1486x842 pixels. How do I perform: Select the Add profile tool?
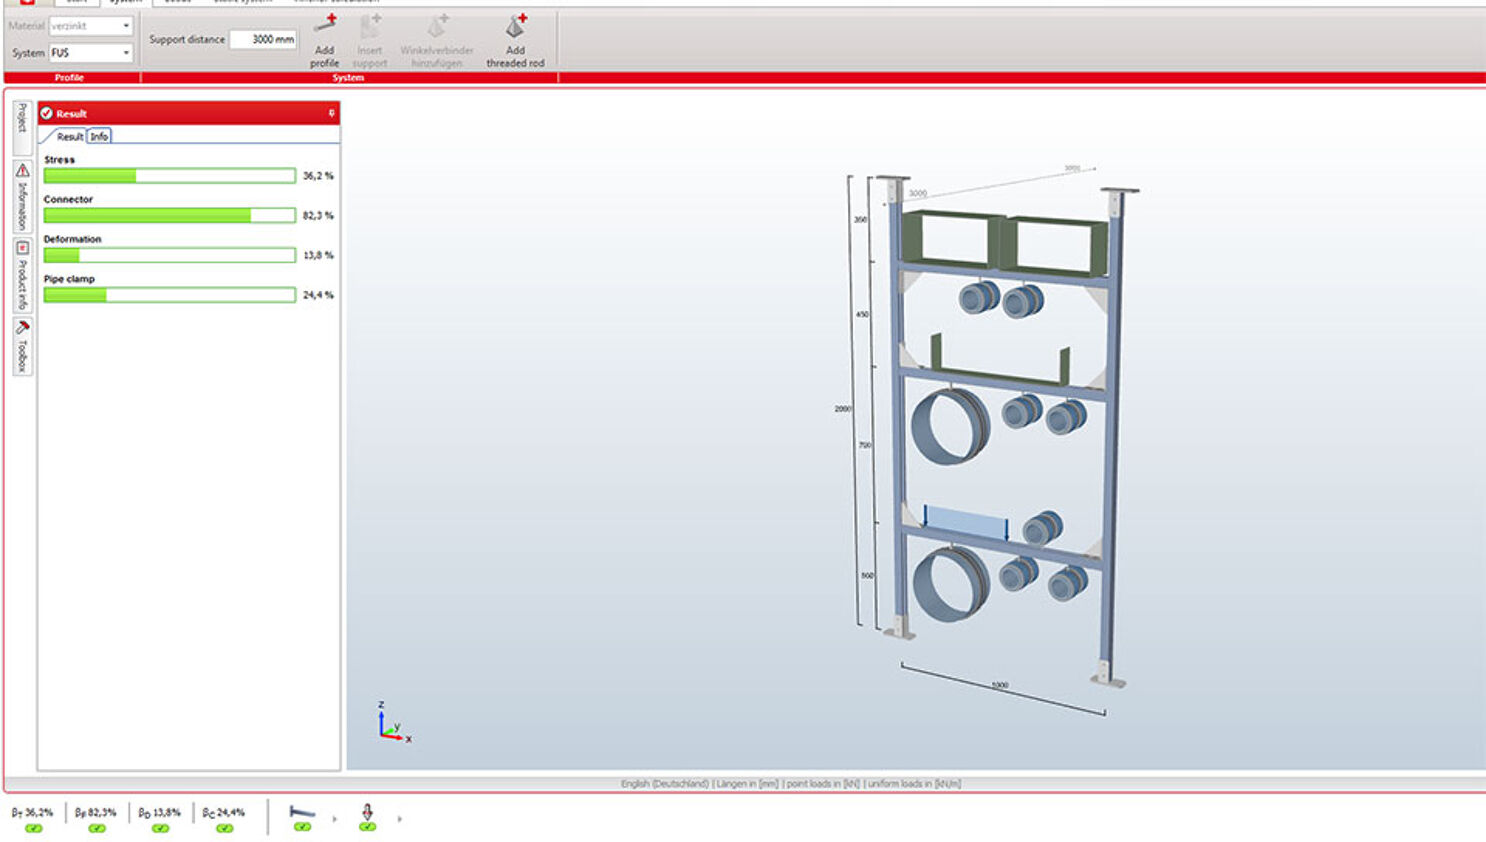pos(325,40)
